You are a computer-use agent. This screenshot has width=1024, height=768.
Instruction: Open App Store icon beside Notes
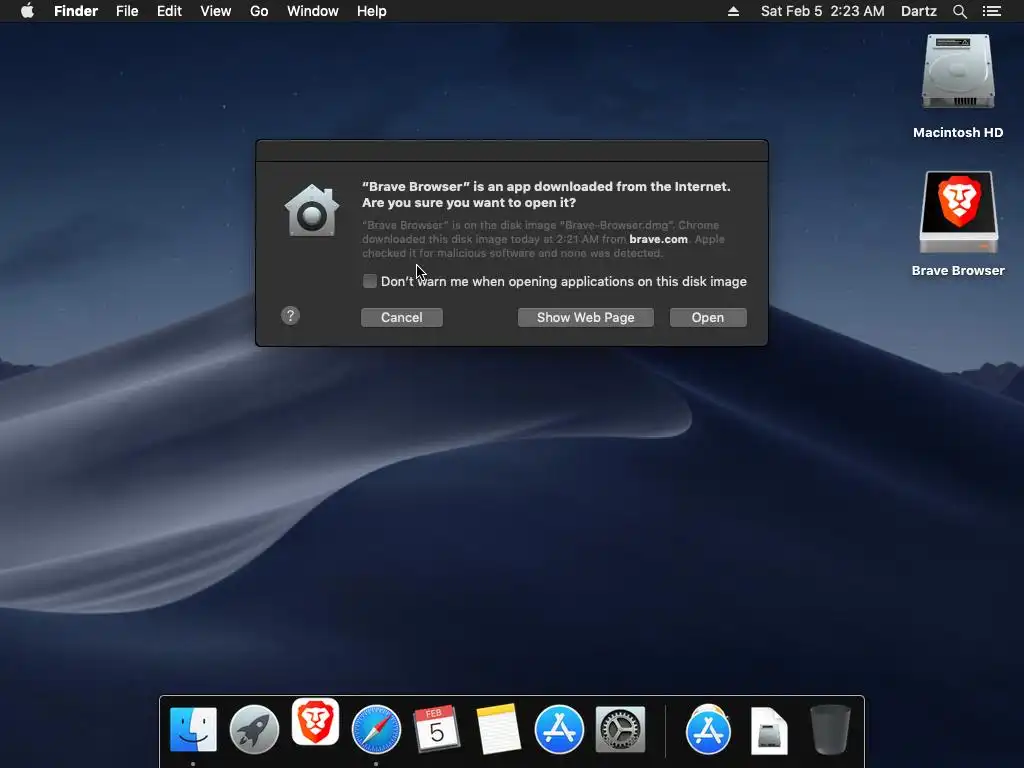(x=559, y=729)
